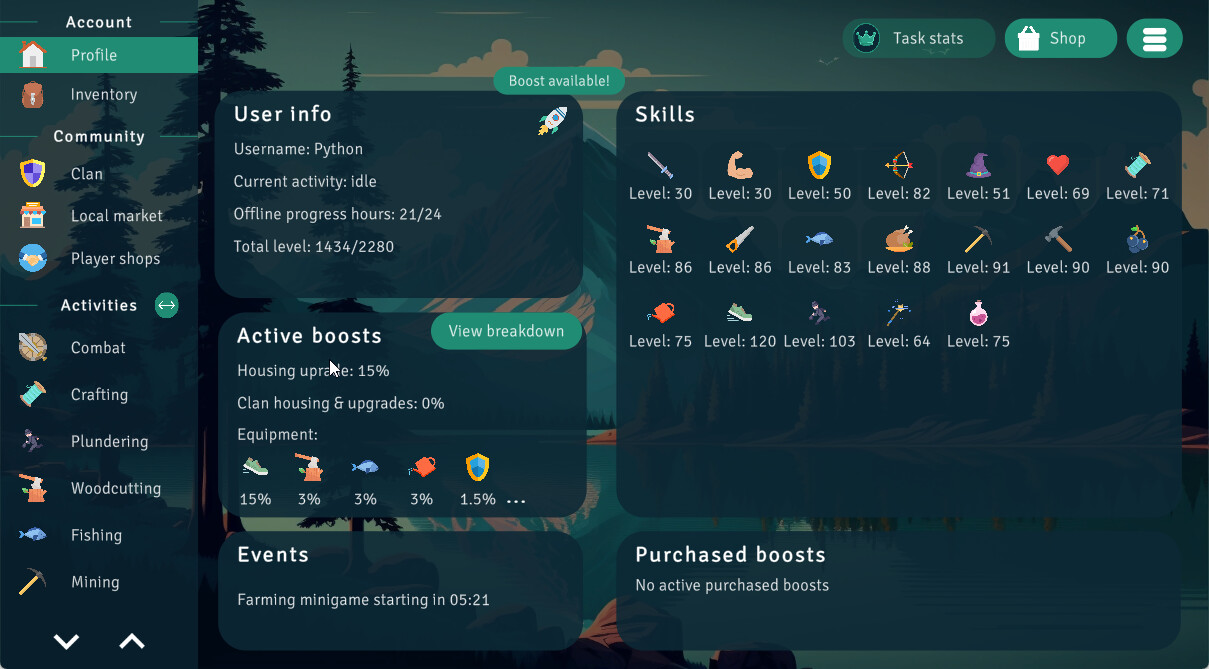
Task: Click the sword combat skill icon
Action: [x=659, y=166]
